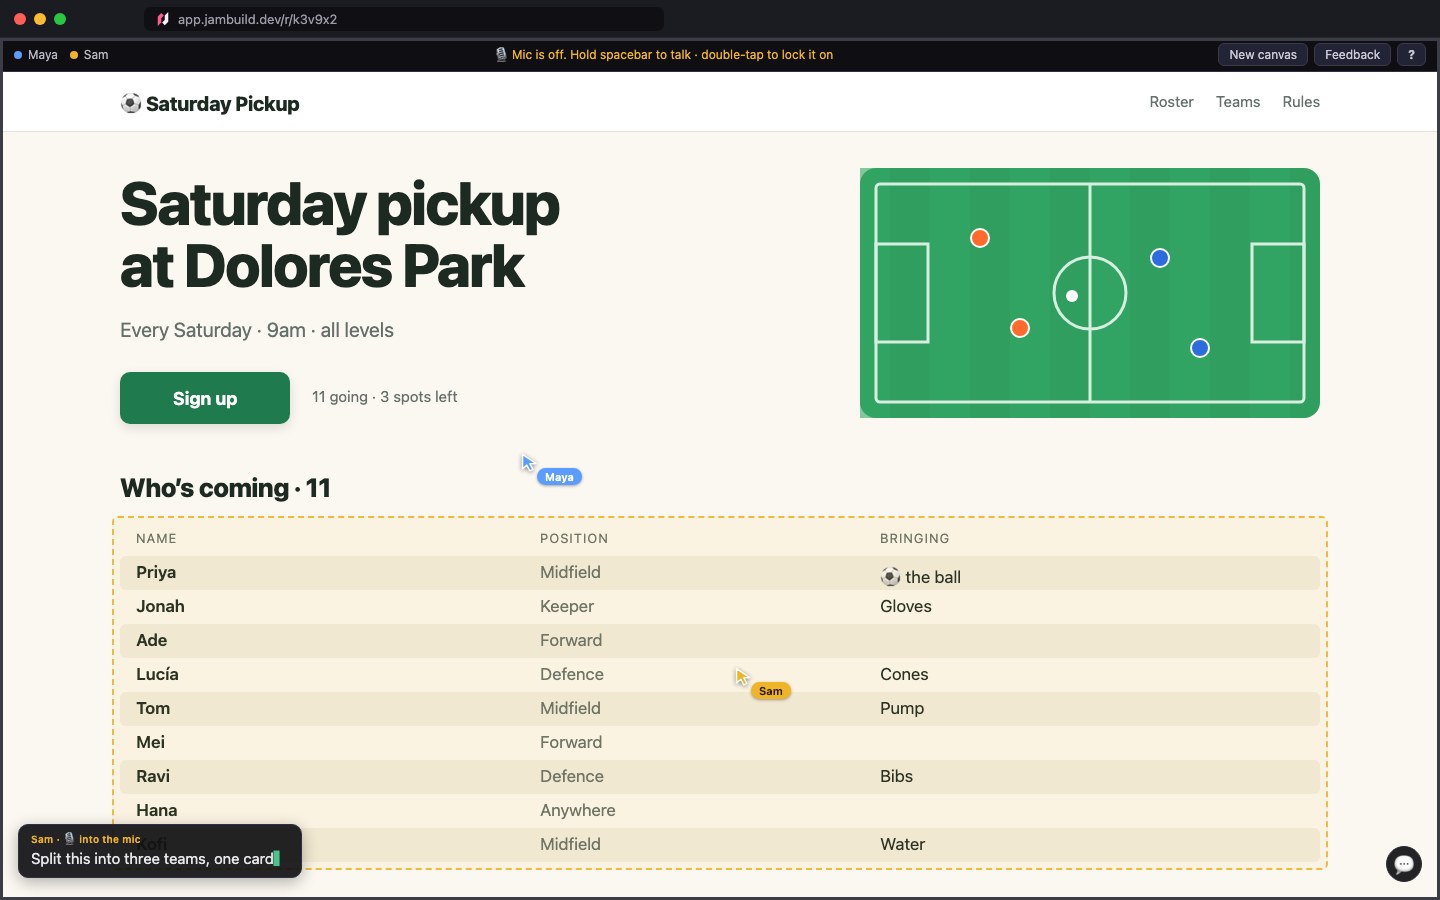
Task: Select the upper orange player dot on pitch
Action: pyautogui.click(x=980, y=238)
